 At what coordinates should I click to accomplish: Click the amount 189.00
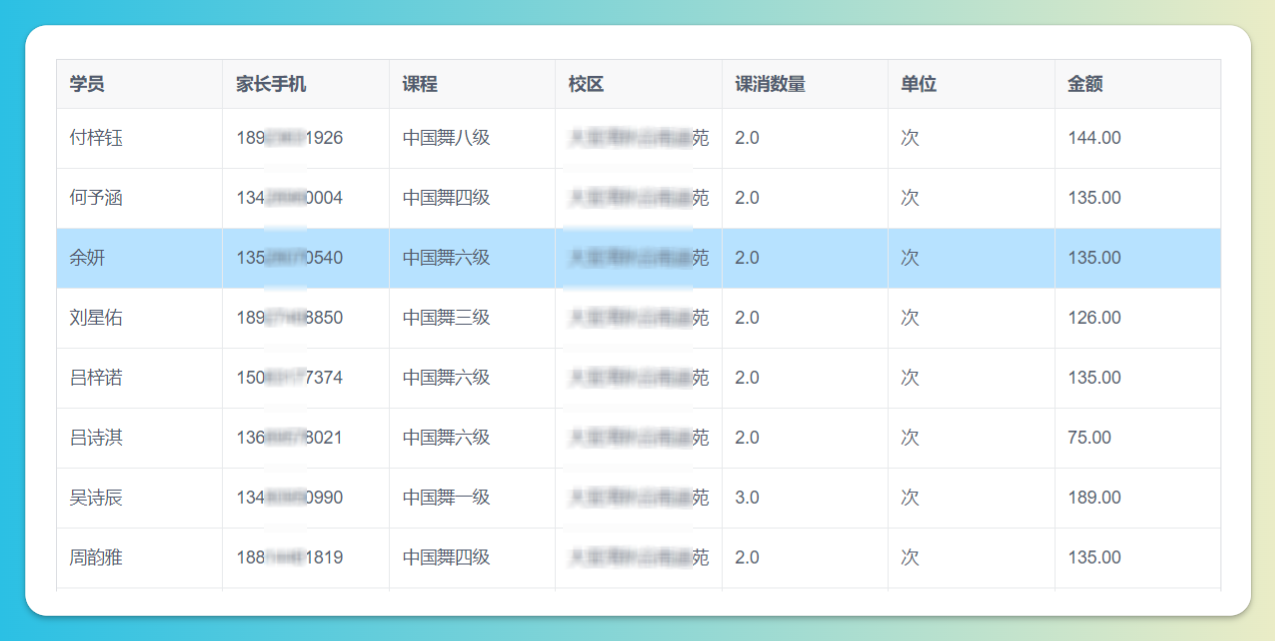point(1095,498)
